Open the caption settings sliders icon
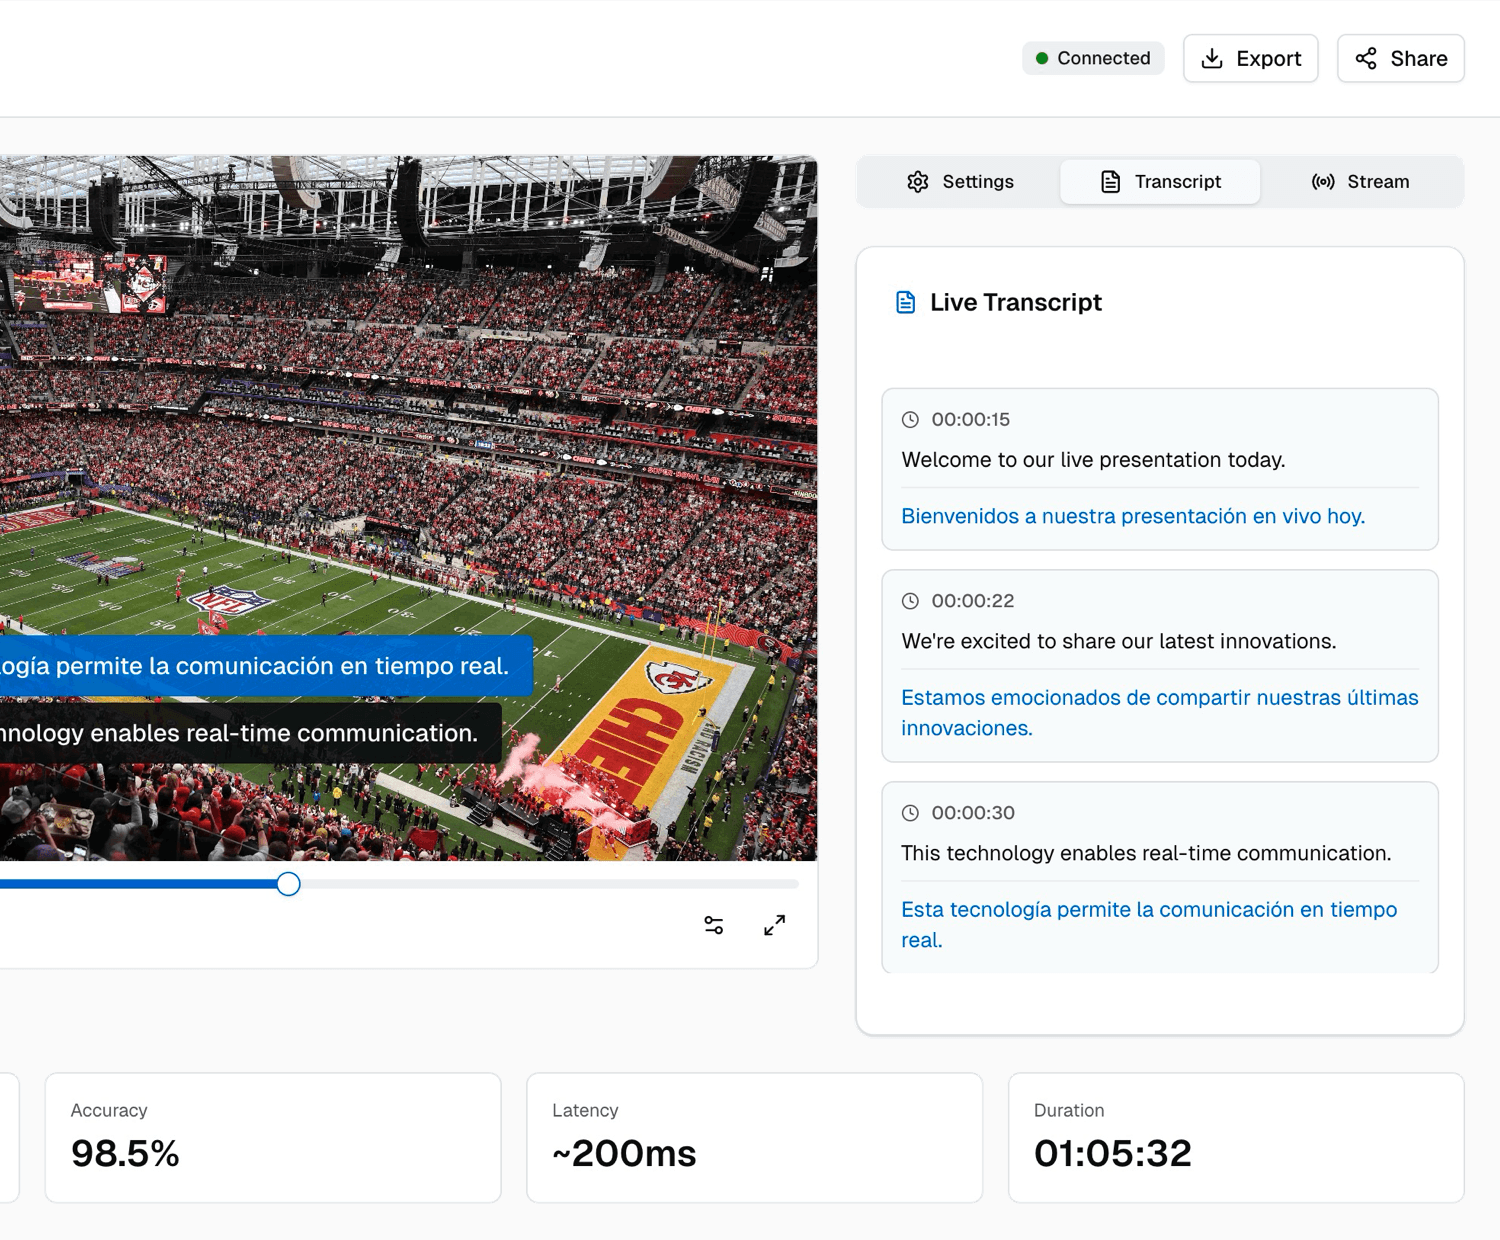Screen dimensions: 1500x1240 click(712, 925)
